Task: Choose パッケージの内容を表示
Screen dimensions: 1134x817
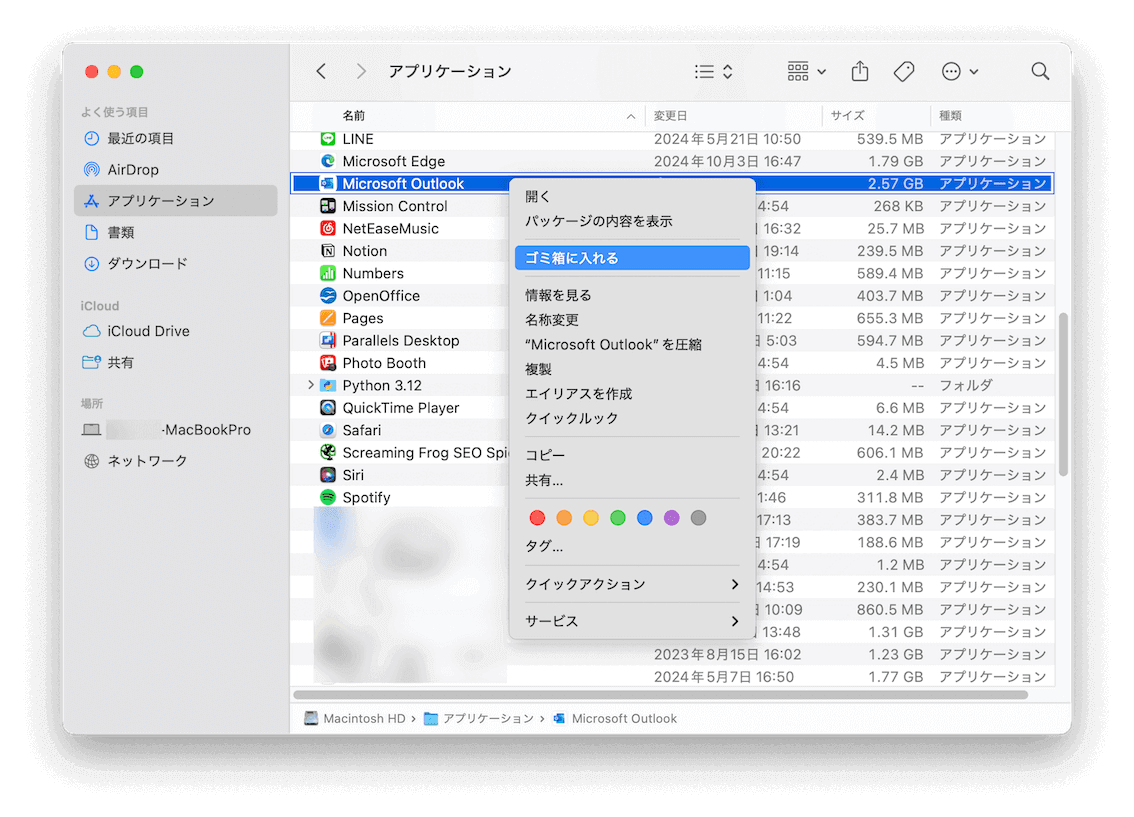Action: (632, 221)
